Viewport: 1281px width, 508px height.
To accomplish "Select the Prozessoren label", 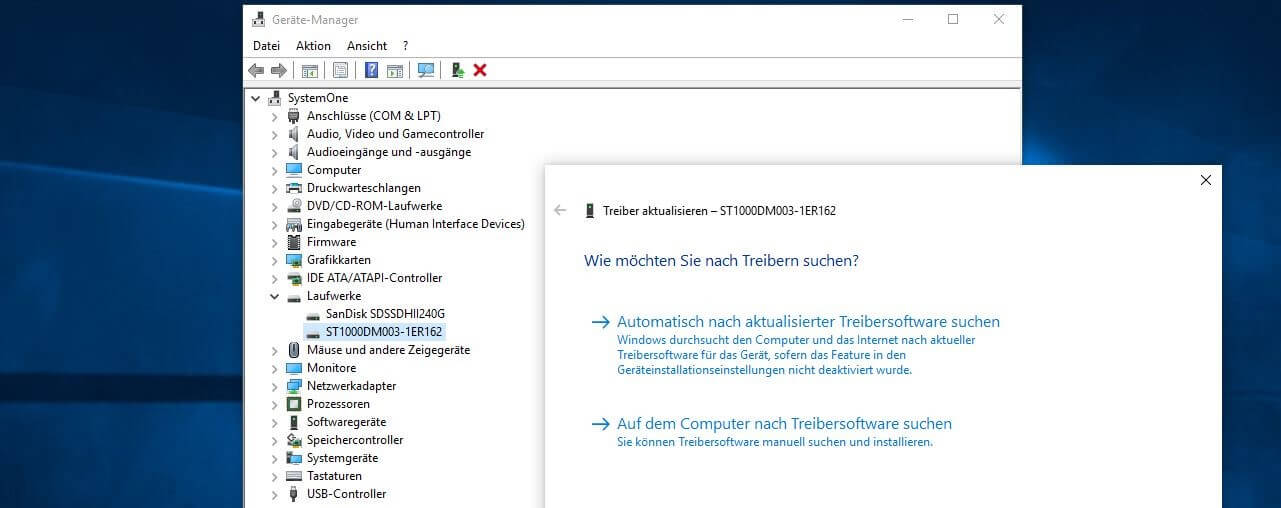I will [338, 404].
